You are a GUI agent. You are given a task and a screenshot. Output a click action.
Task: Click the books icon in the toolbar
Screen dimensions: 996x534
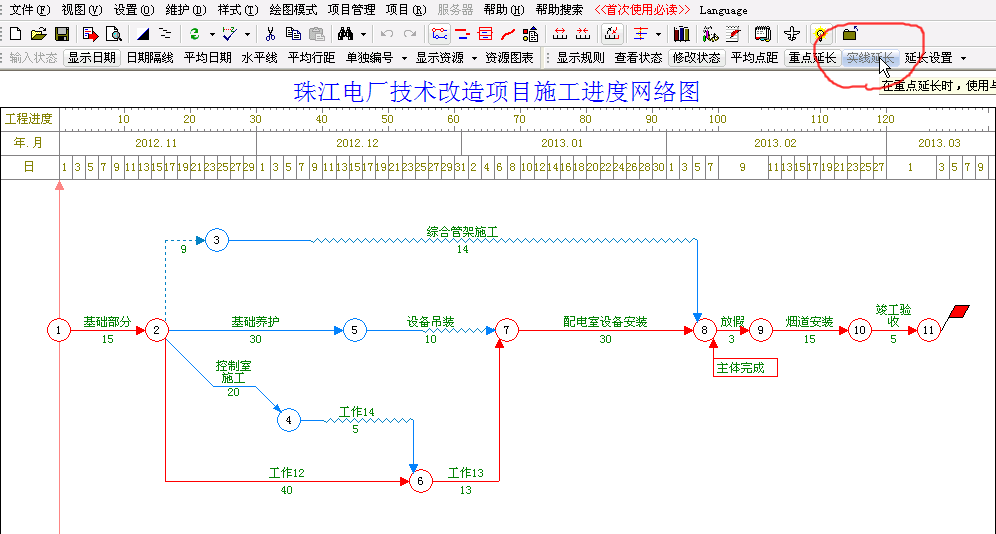pyautogui.click(x=682, y=34)
